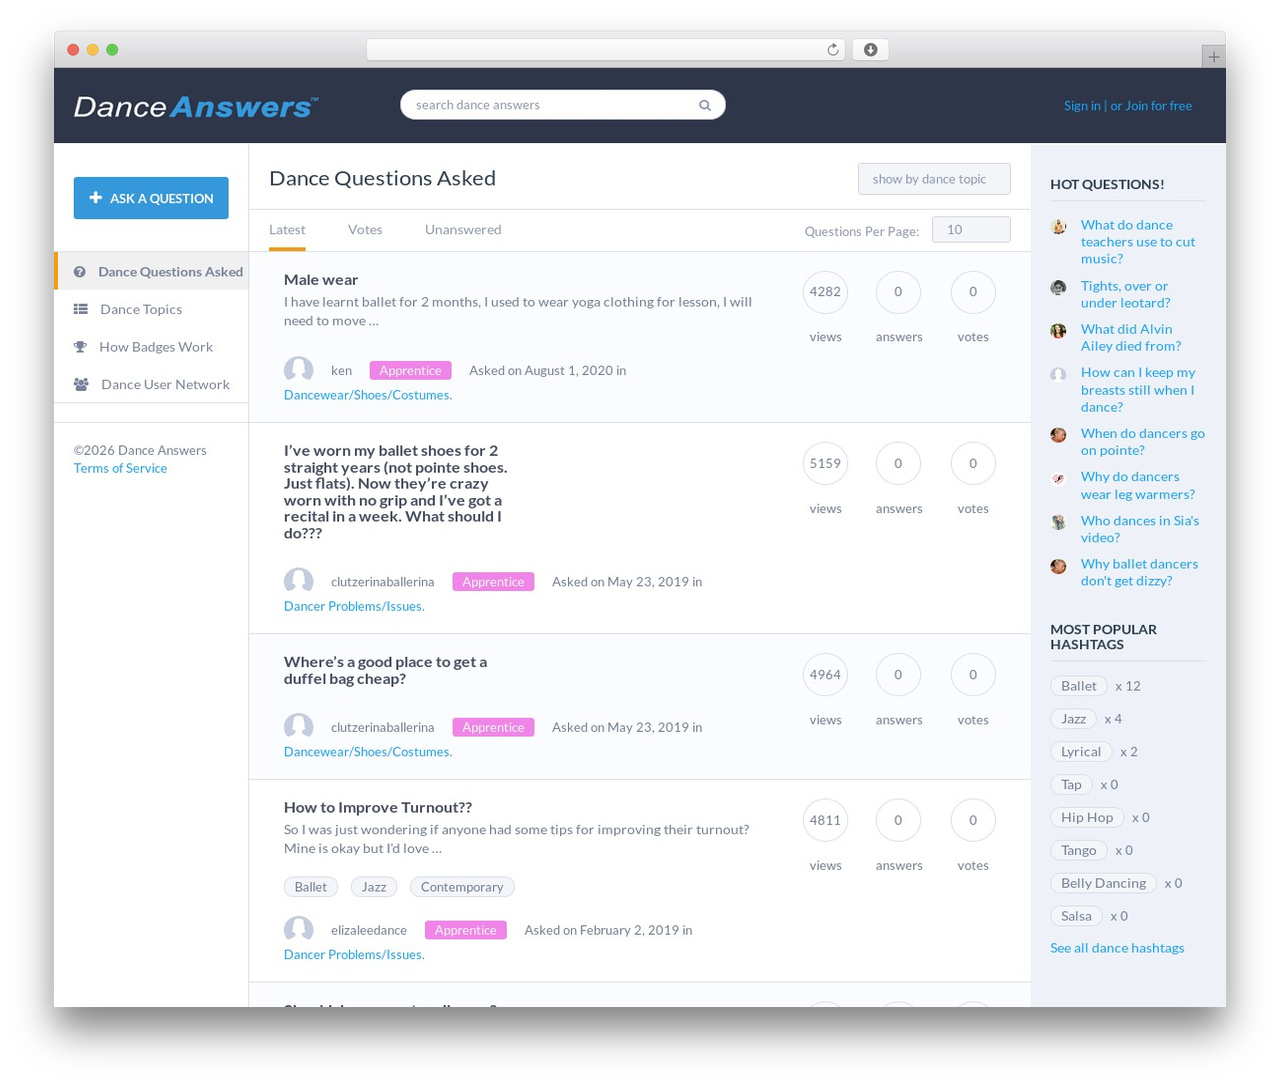Click avatar beside 'Why ballet dancers don't get dizzy?'
Image resolution: width=1280 pixels, height=1084 pixels.
[x=1058, y=566]
